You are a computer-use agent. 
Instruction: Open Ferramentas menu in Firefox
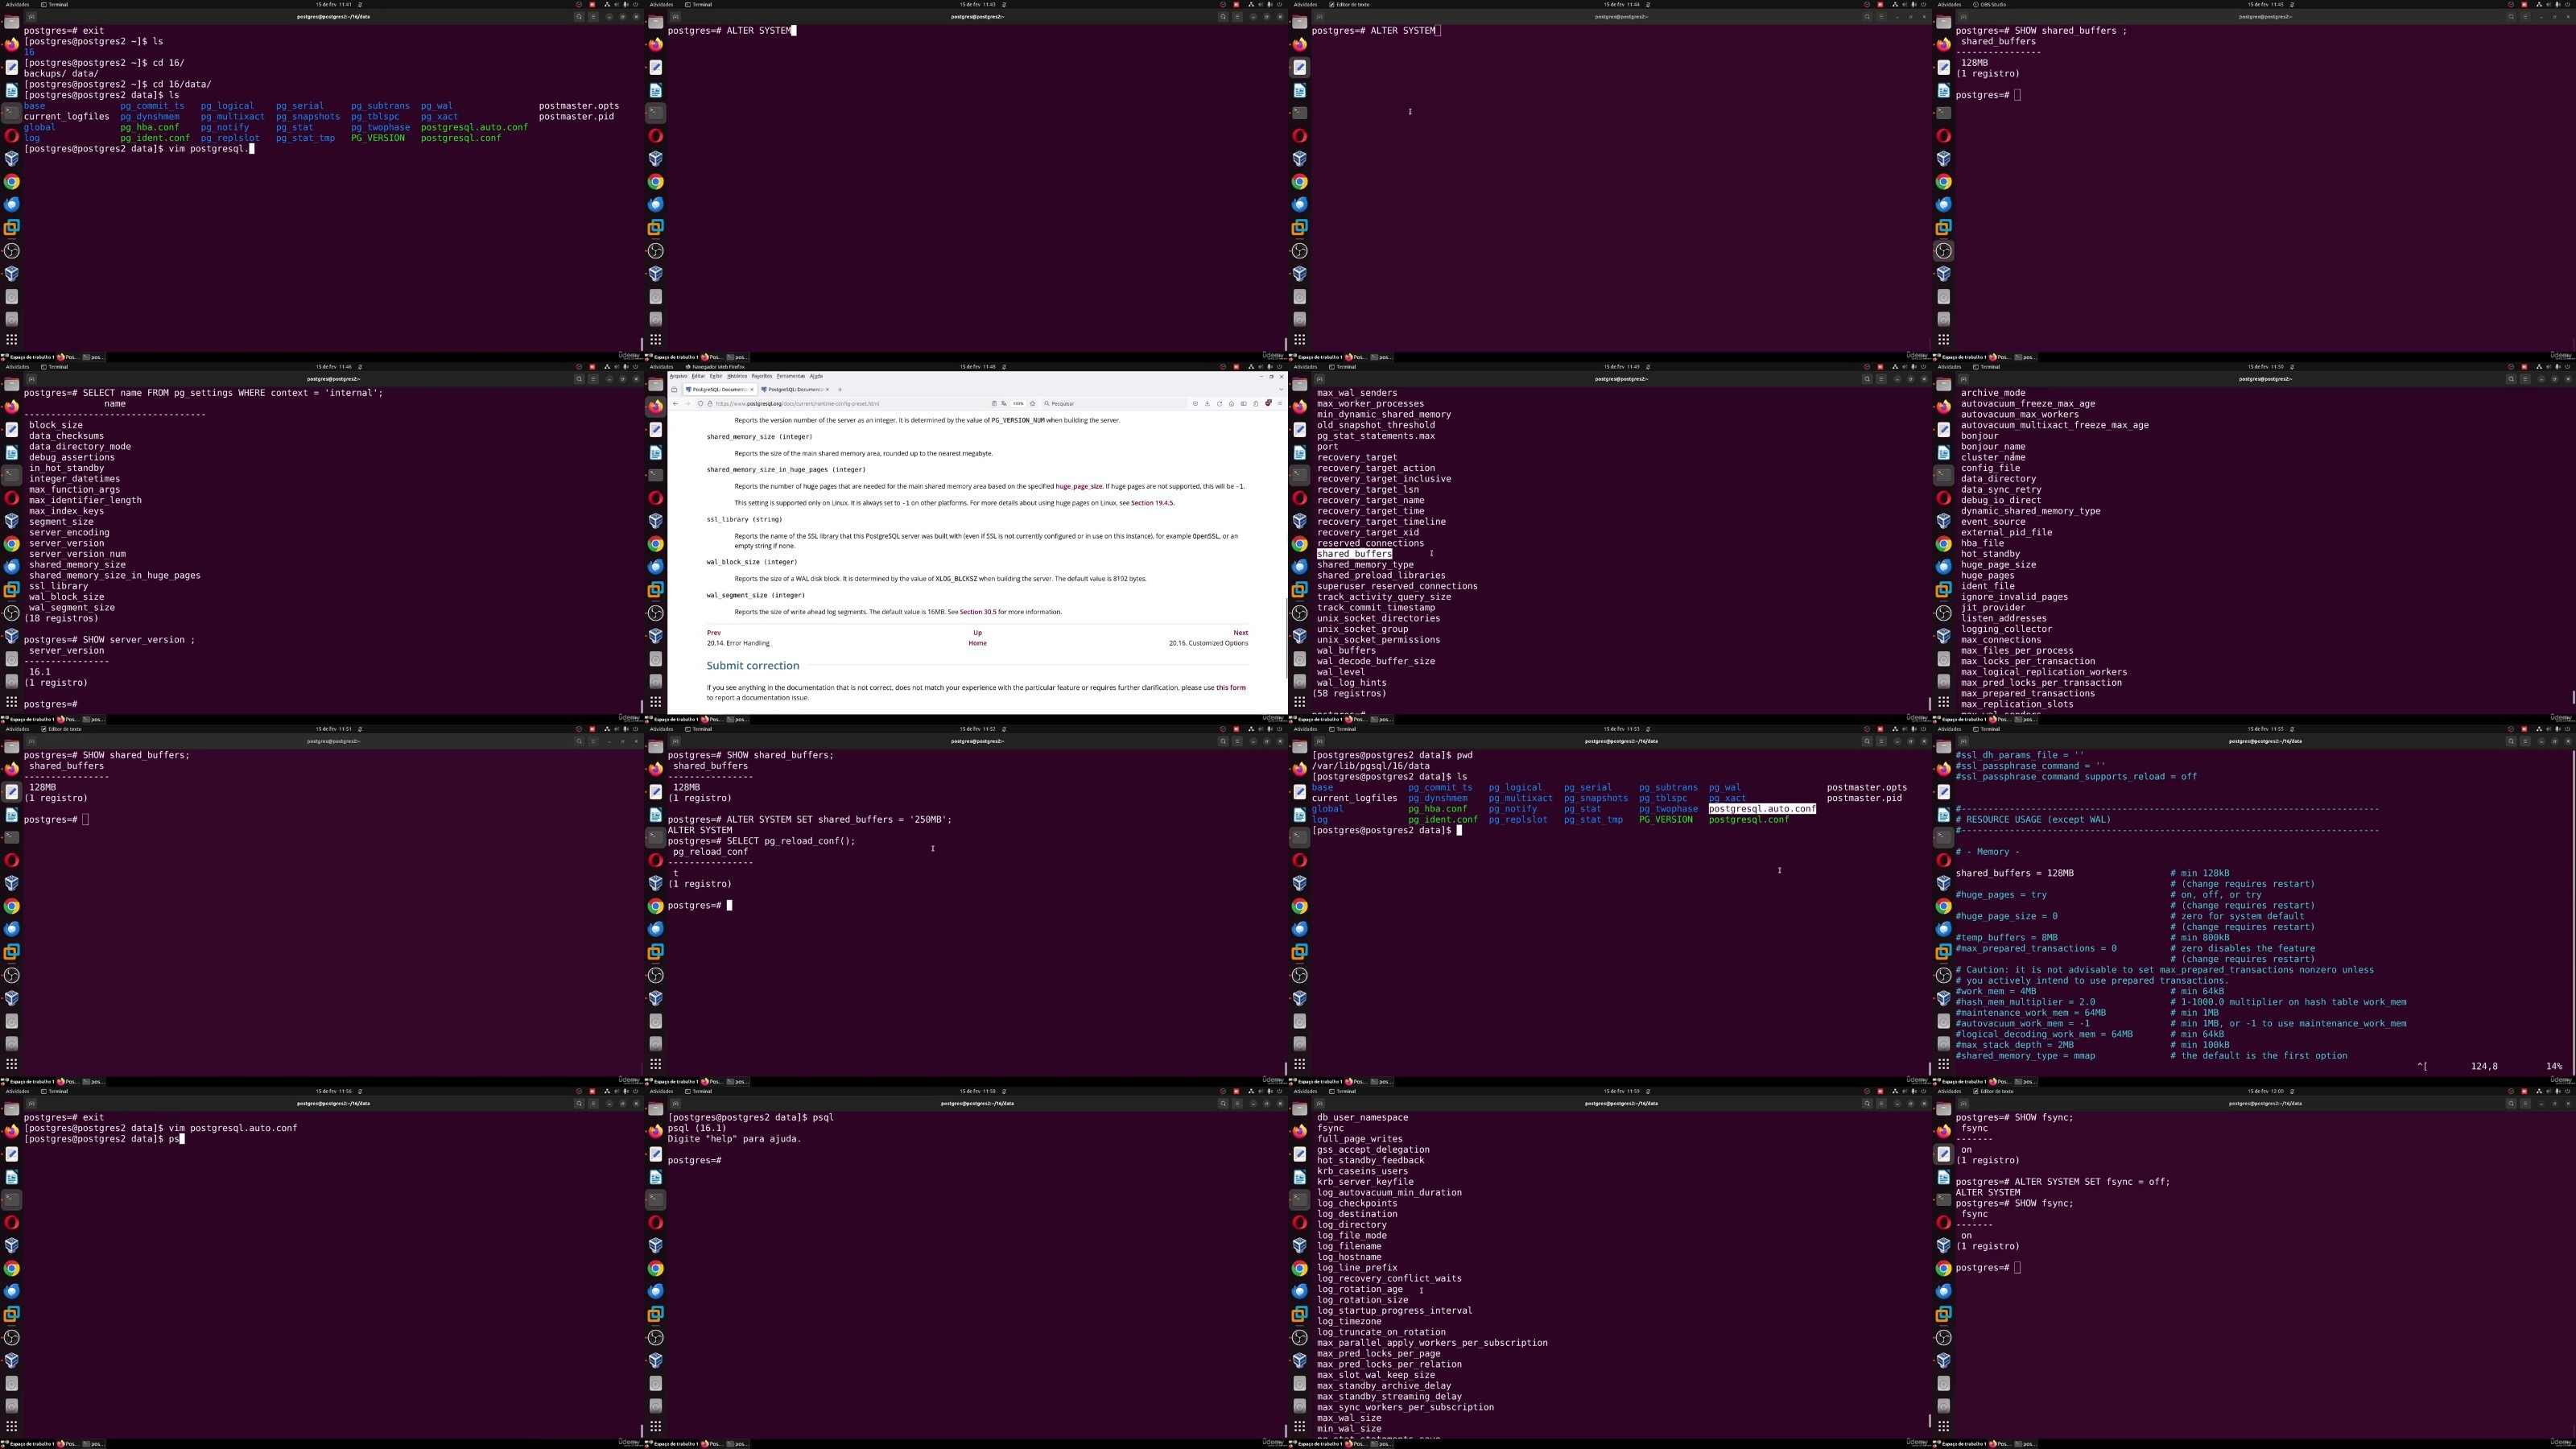[791, 376]
